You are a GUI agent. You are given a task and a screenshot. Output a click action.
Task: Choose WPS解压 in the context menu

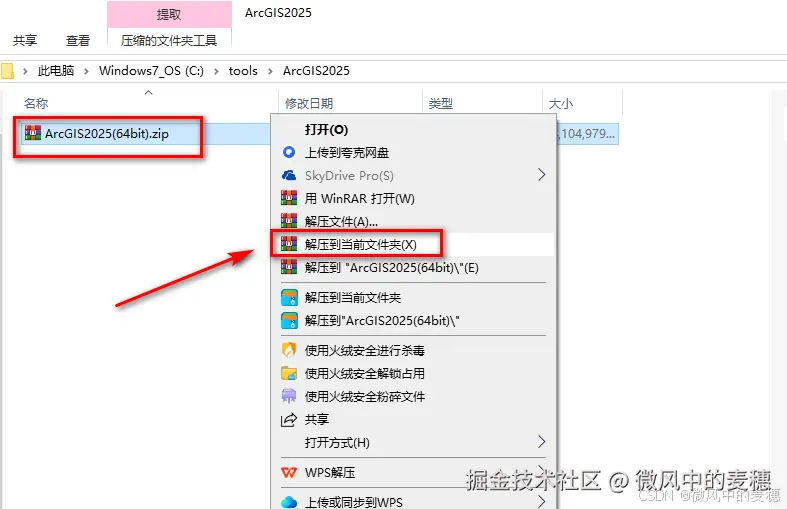click(x=413, y=472)
